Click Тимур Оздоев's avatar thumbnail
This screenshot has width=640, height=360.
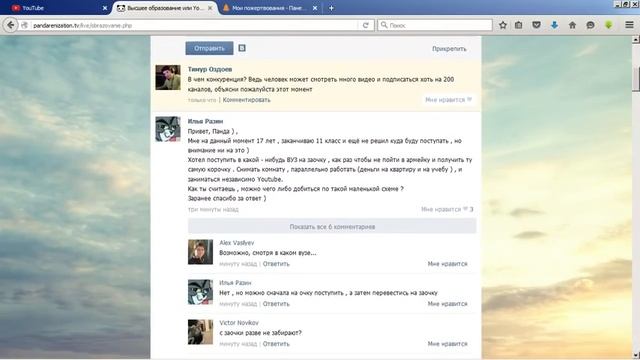[168, 77]
